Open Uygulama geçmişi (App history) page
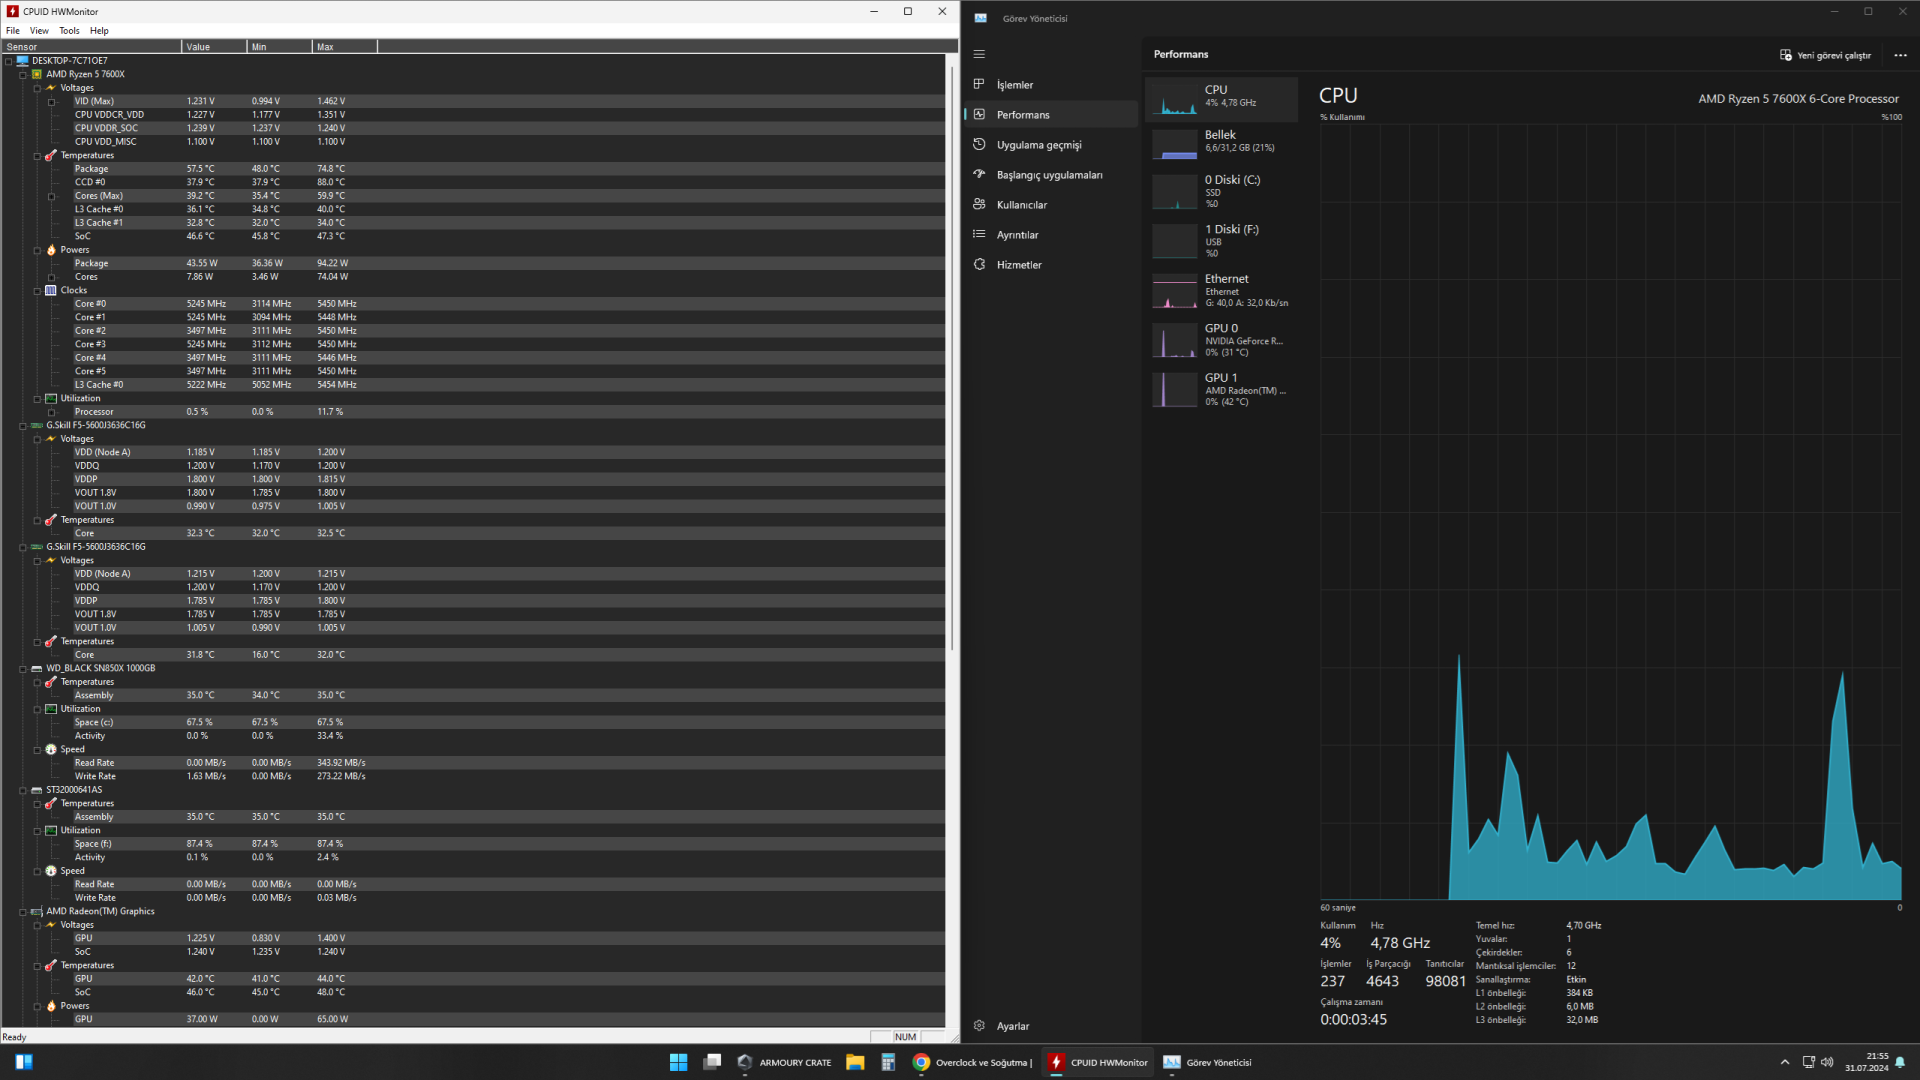This screenshot has height=1080, width=1920. 1038,145
